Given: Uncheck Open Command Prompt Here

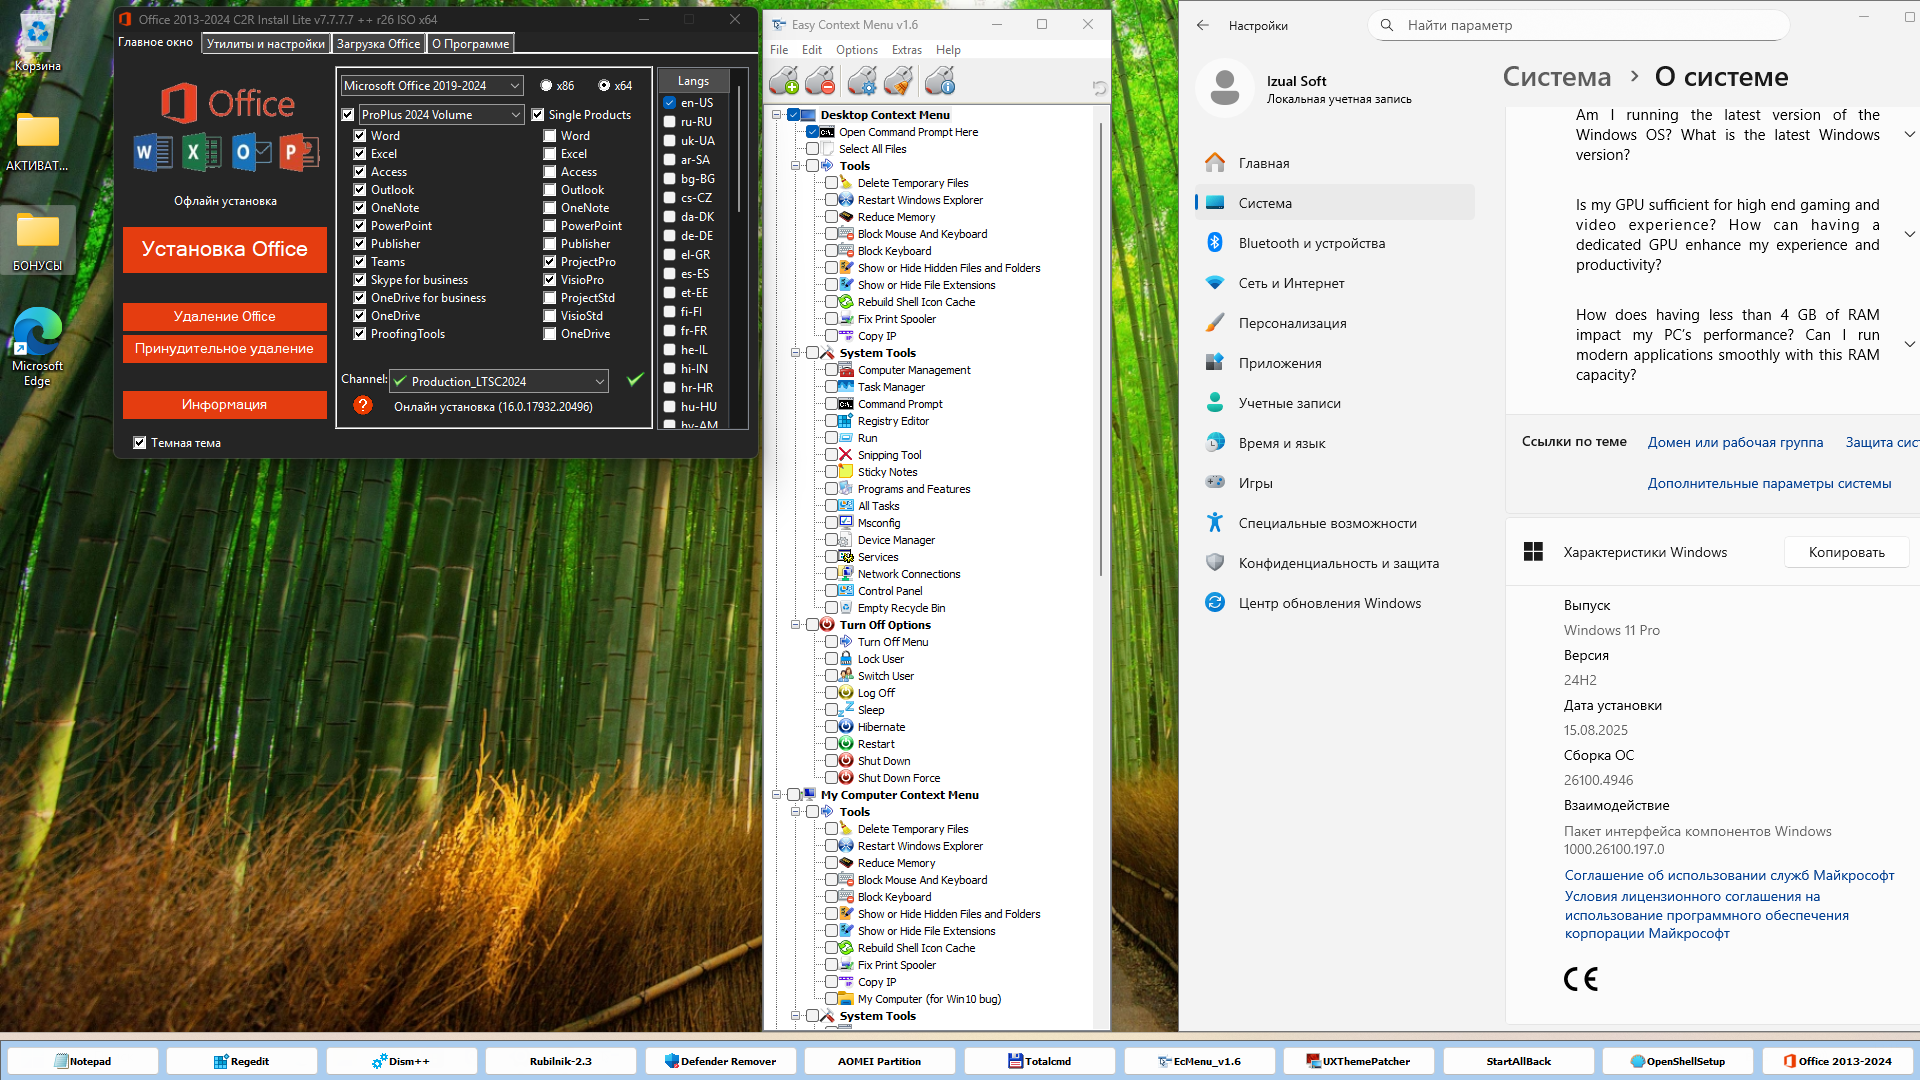Looking at the screenshot, I should pos(813,132).
